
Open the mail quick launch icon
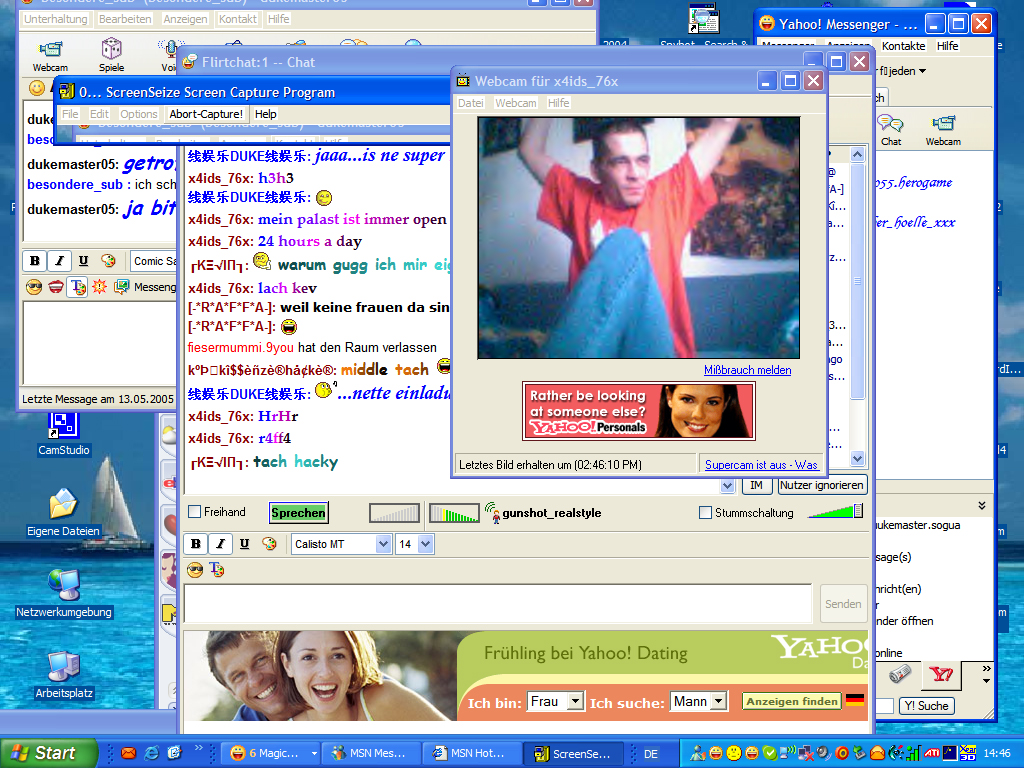pyautogui.click(x=129, y=753)
